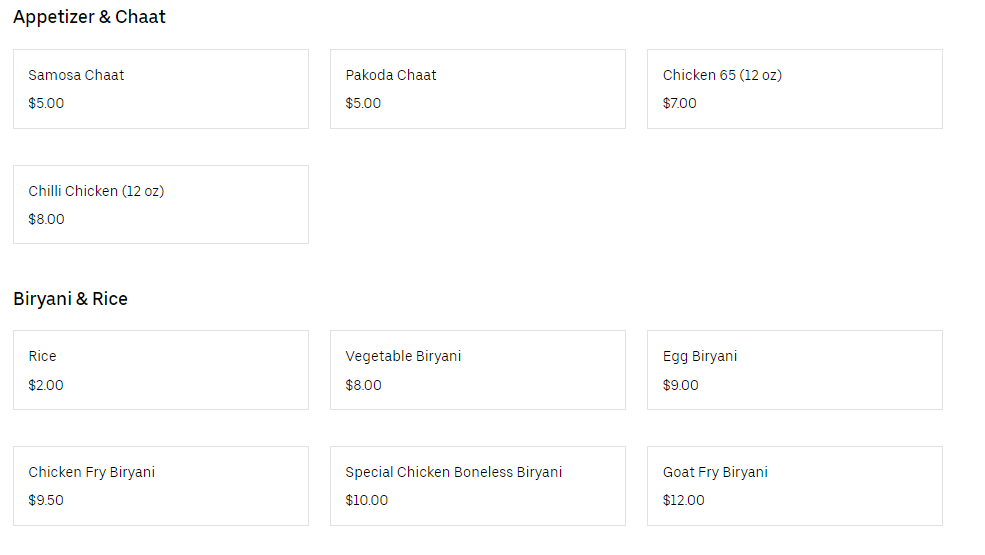The width and height of the screenshot is (985, 555).
Task: Click the $5.00 price under Samosa Chaat
Action: click(x=46, y=103)
